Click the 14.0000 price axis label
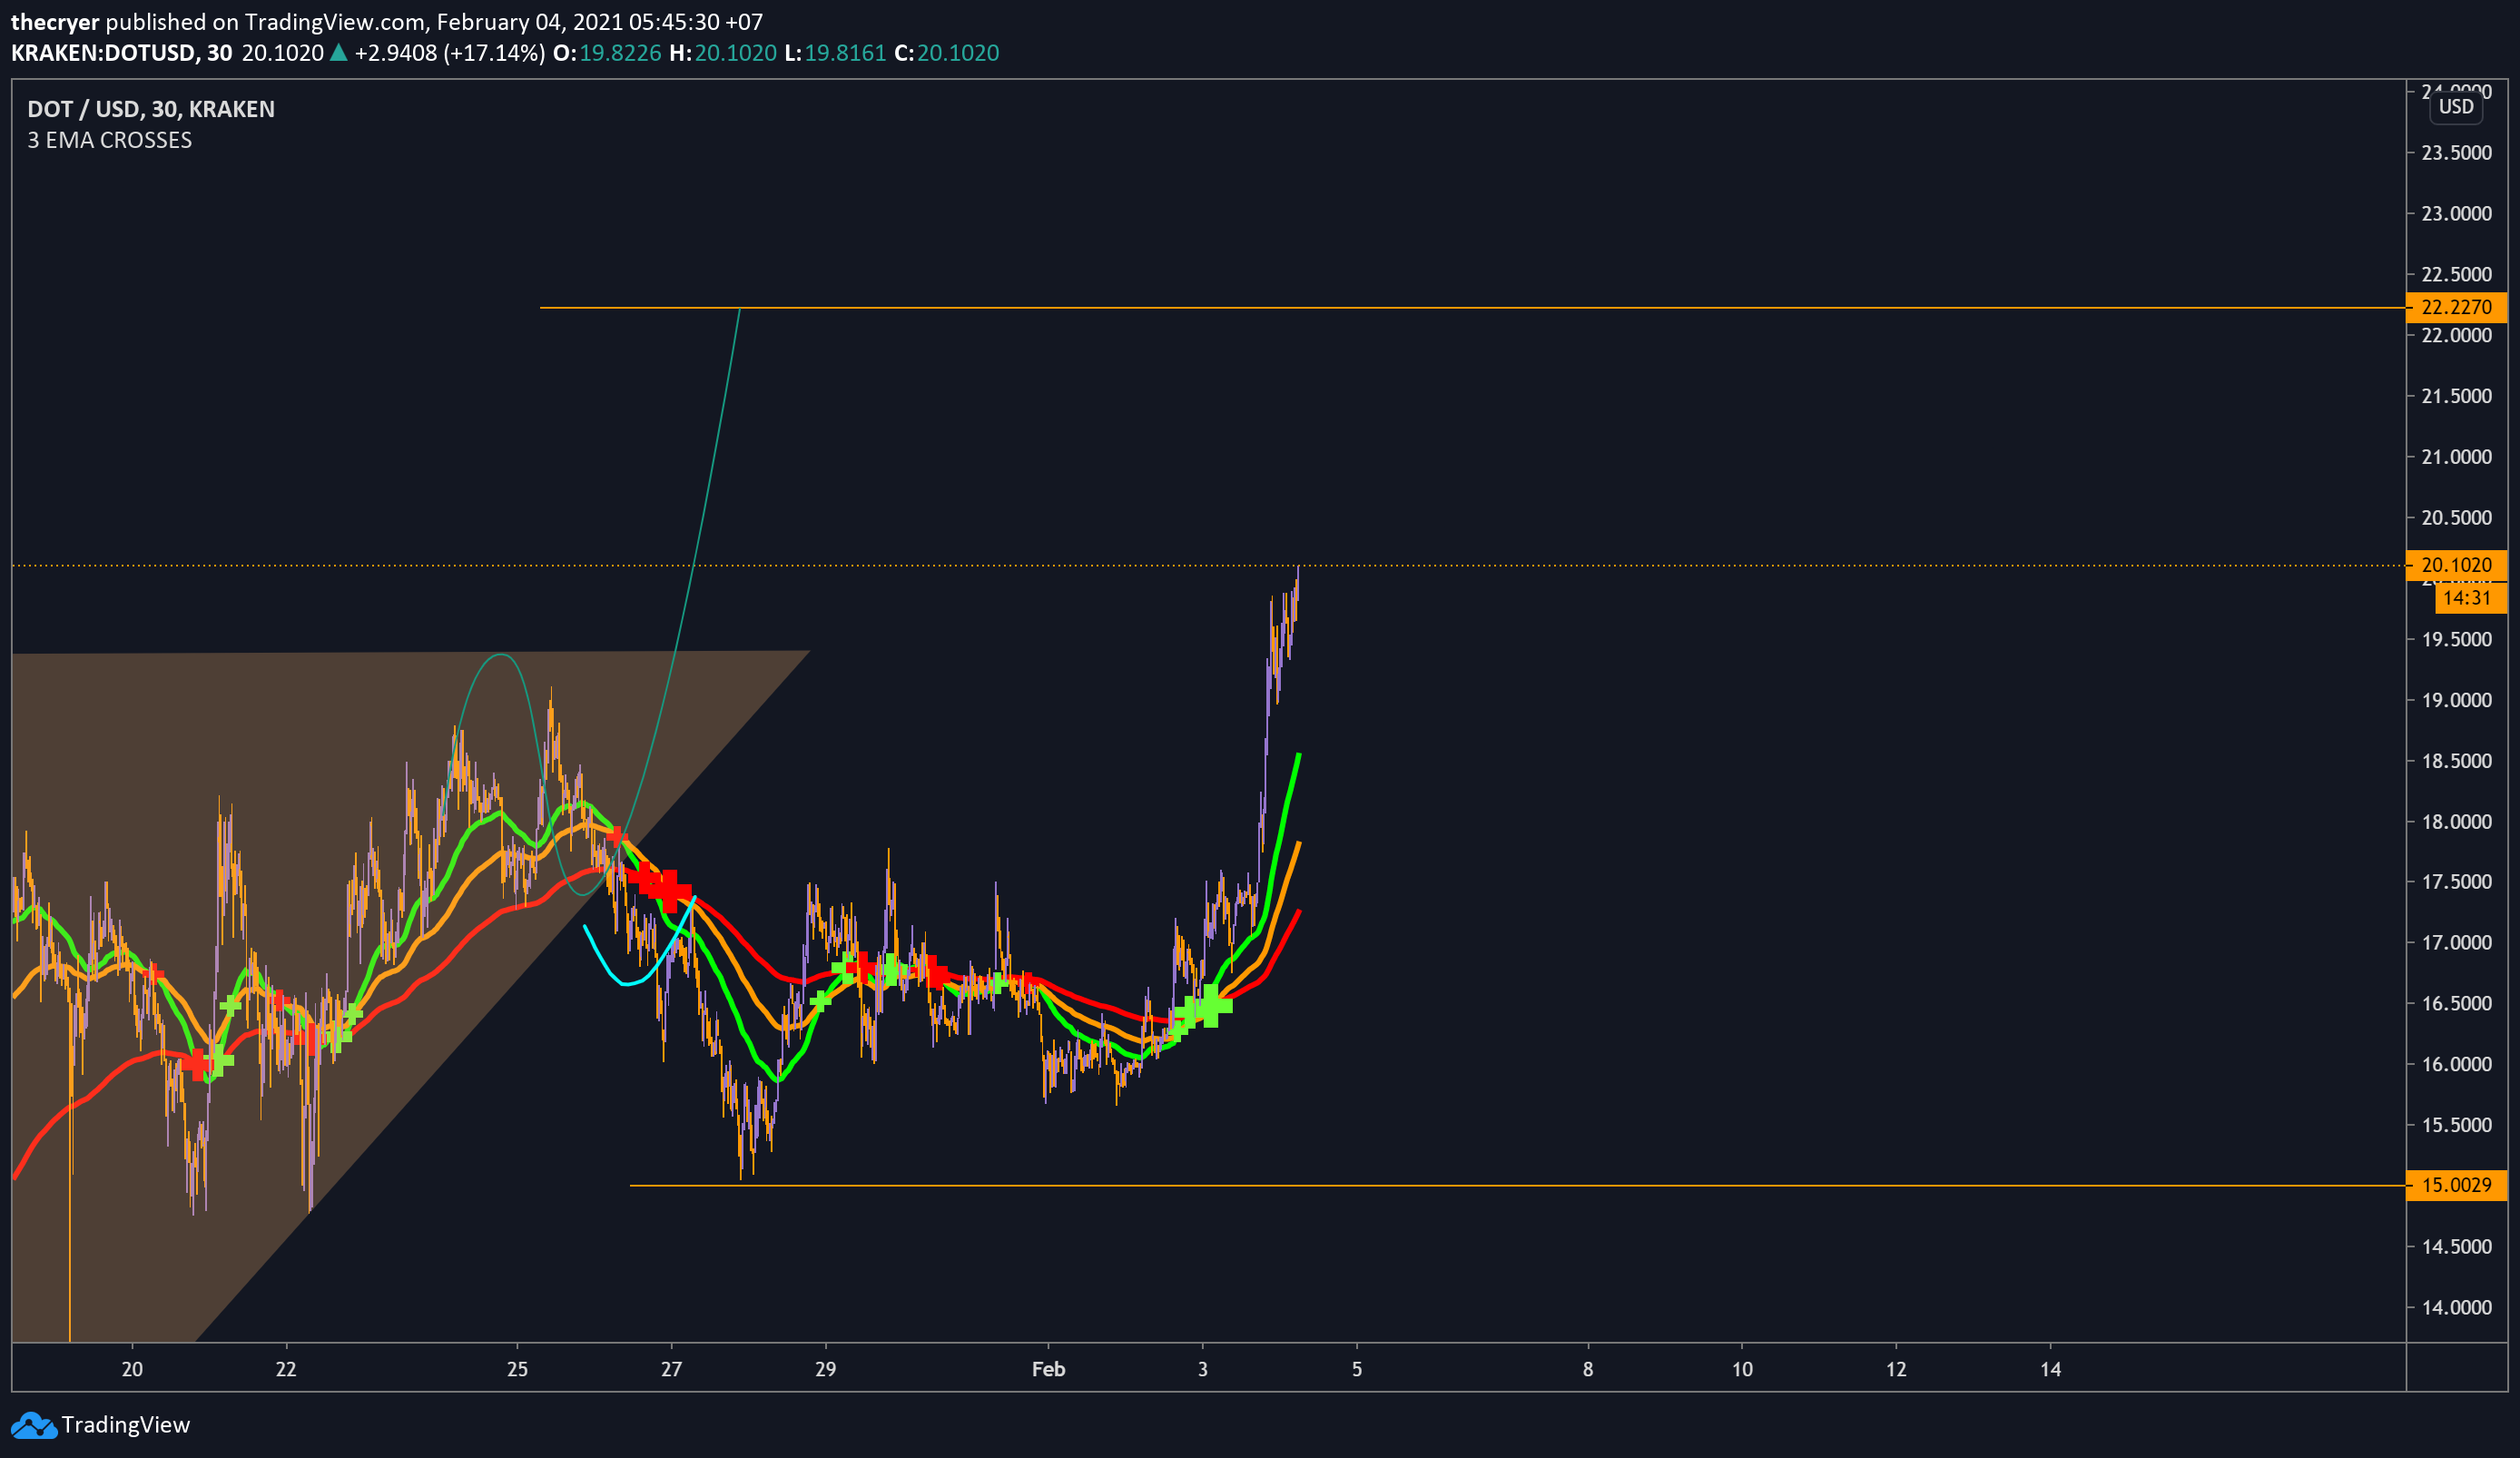The height and width of the screenshot is (1458, 2520). [x=2456, y=1308]
